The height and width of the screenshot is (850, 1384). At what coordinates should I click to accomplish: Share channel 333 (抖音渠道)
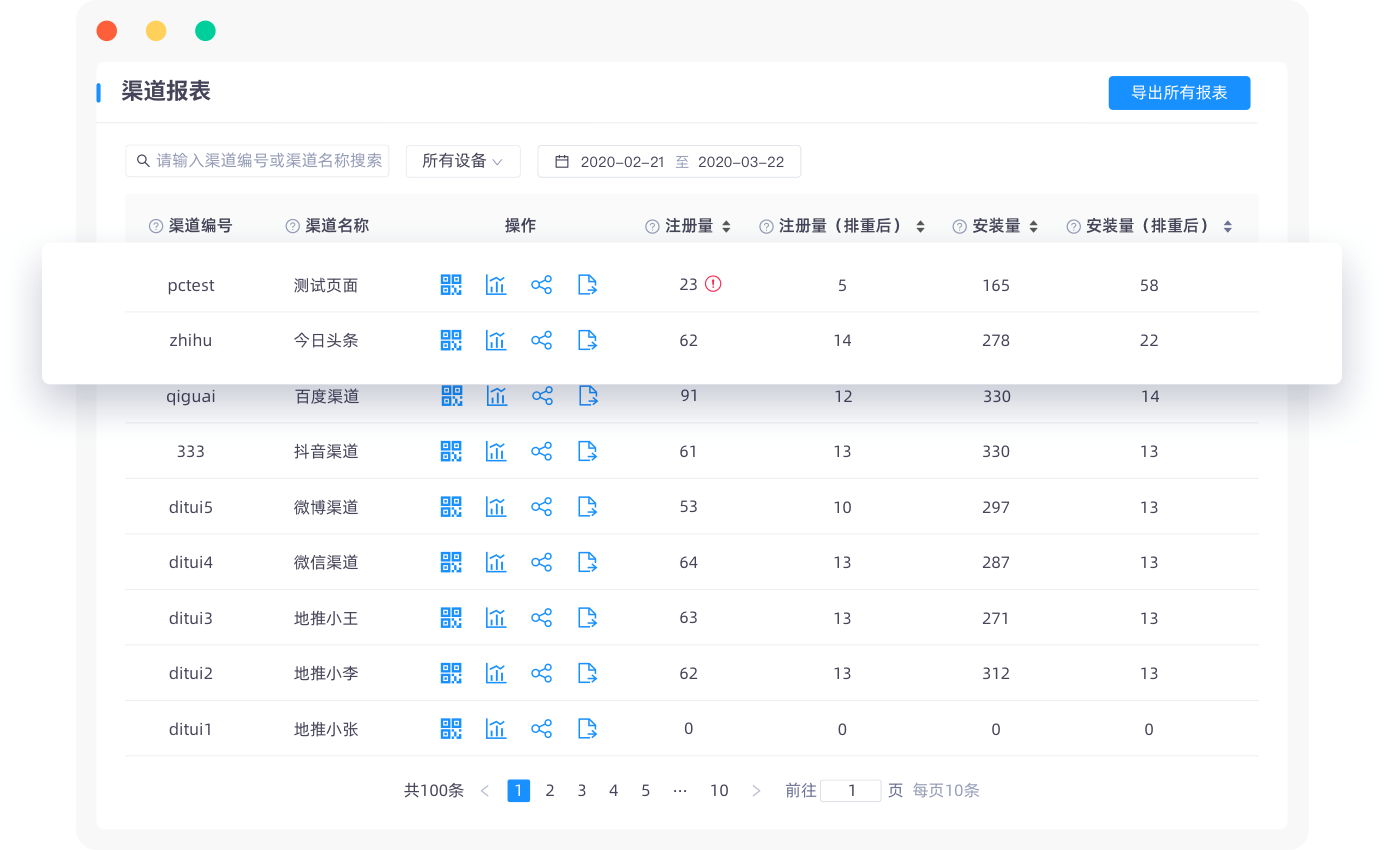pyautogui.click(x=542, y=451)
